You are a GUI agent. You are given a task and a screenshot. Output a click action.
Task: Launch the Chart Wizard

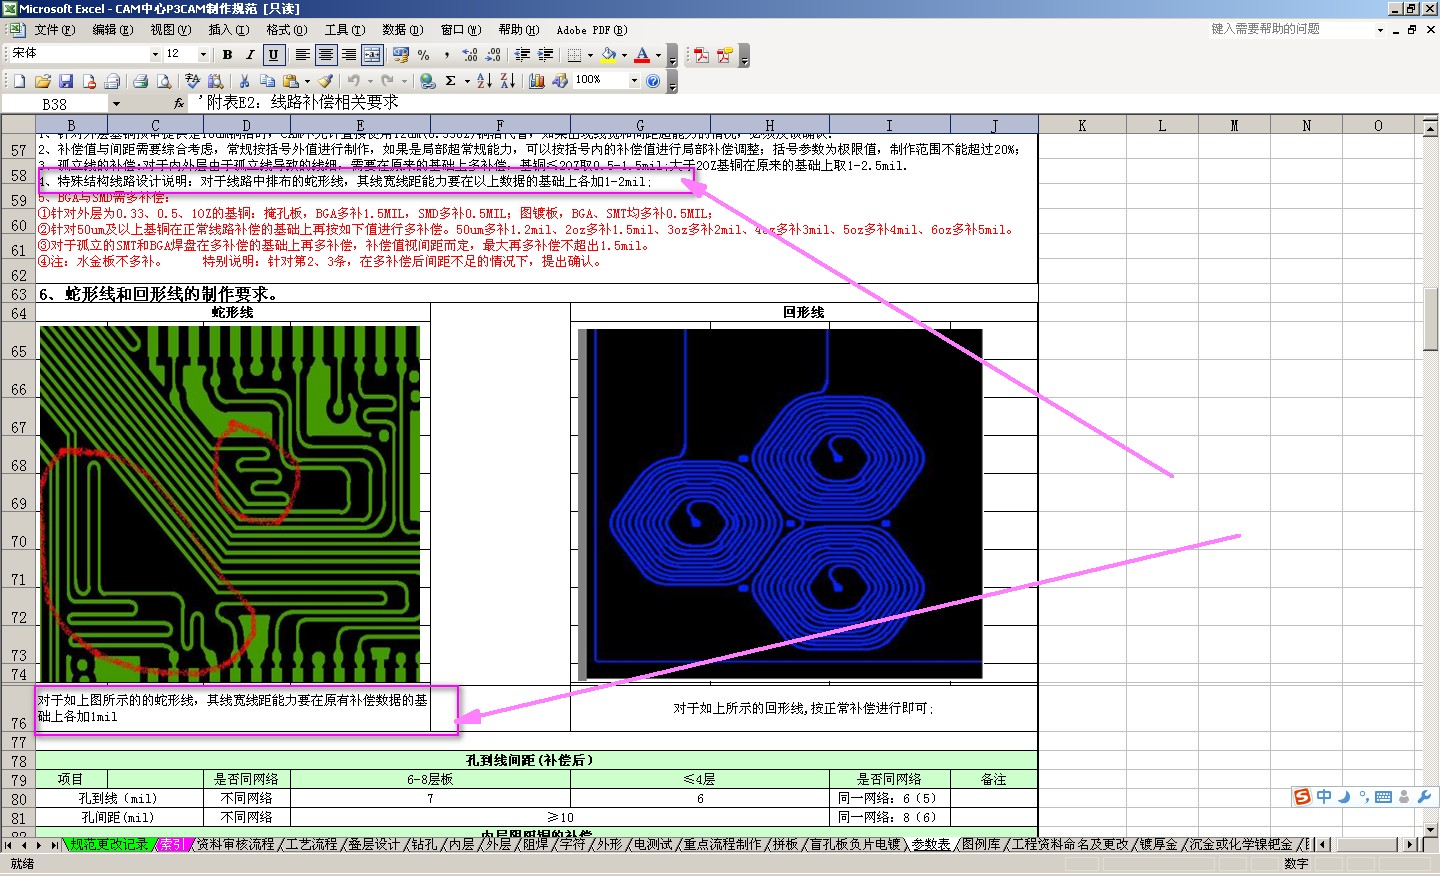537,81
